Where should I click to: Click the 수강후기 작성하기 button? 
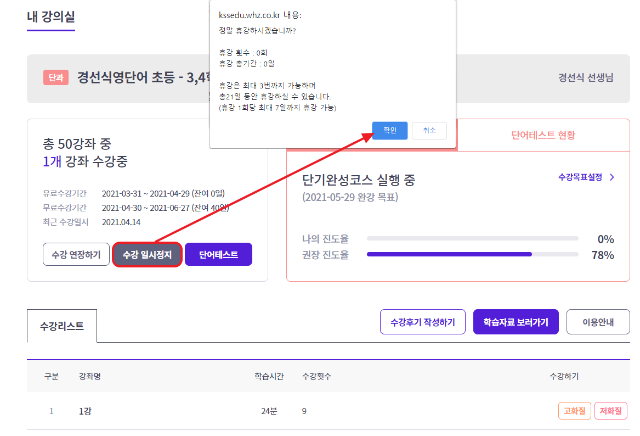click(422, 322)
